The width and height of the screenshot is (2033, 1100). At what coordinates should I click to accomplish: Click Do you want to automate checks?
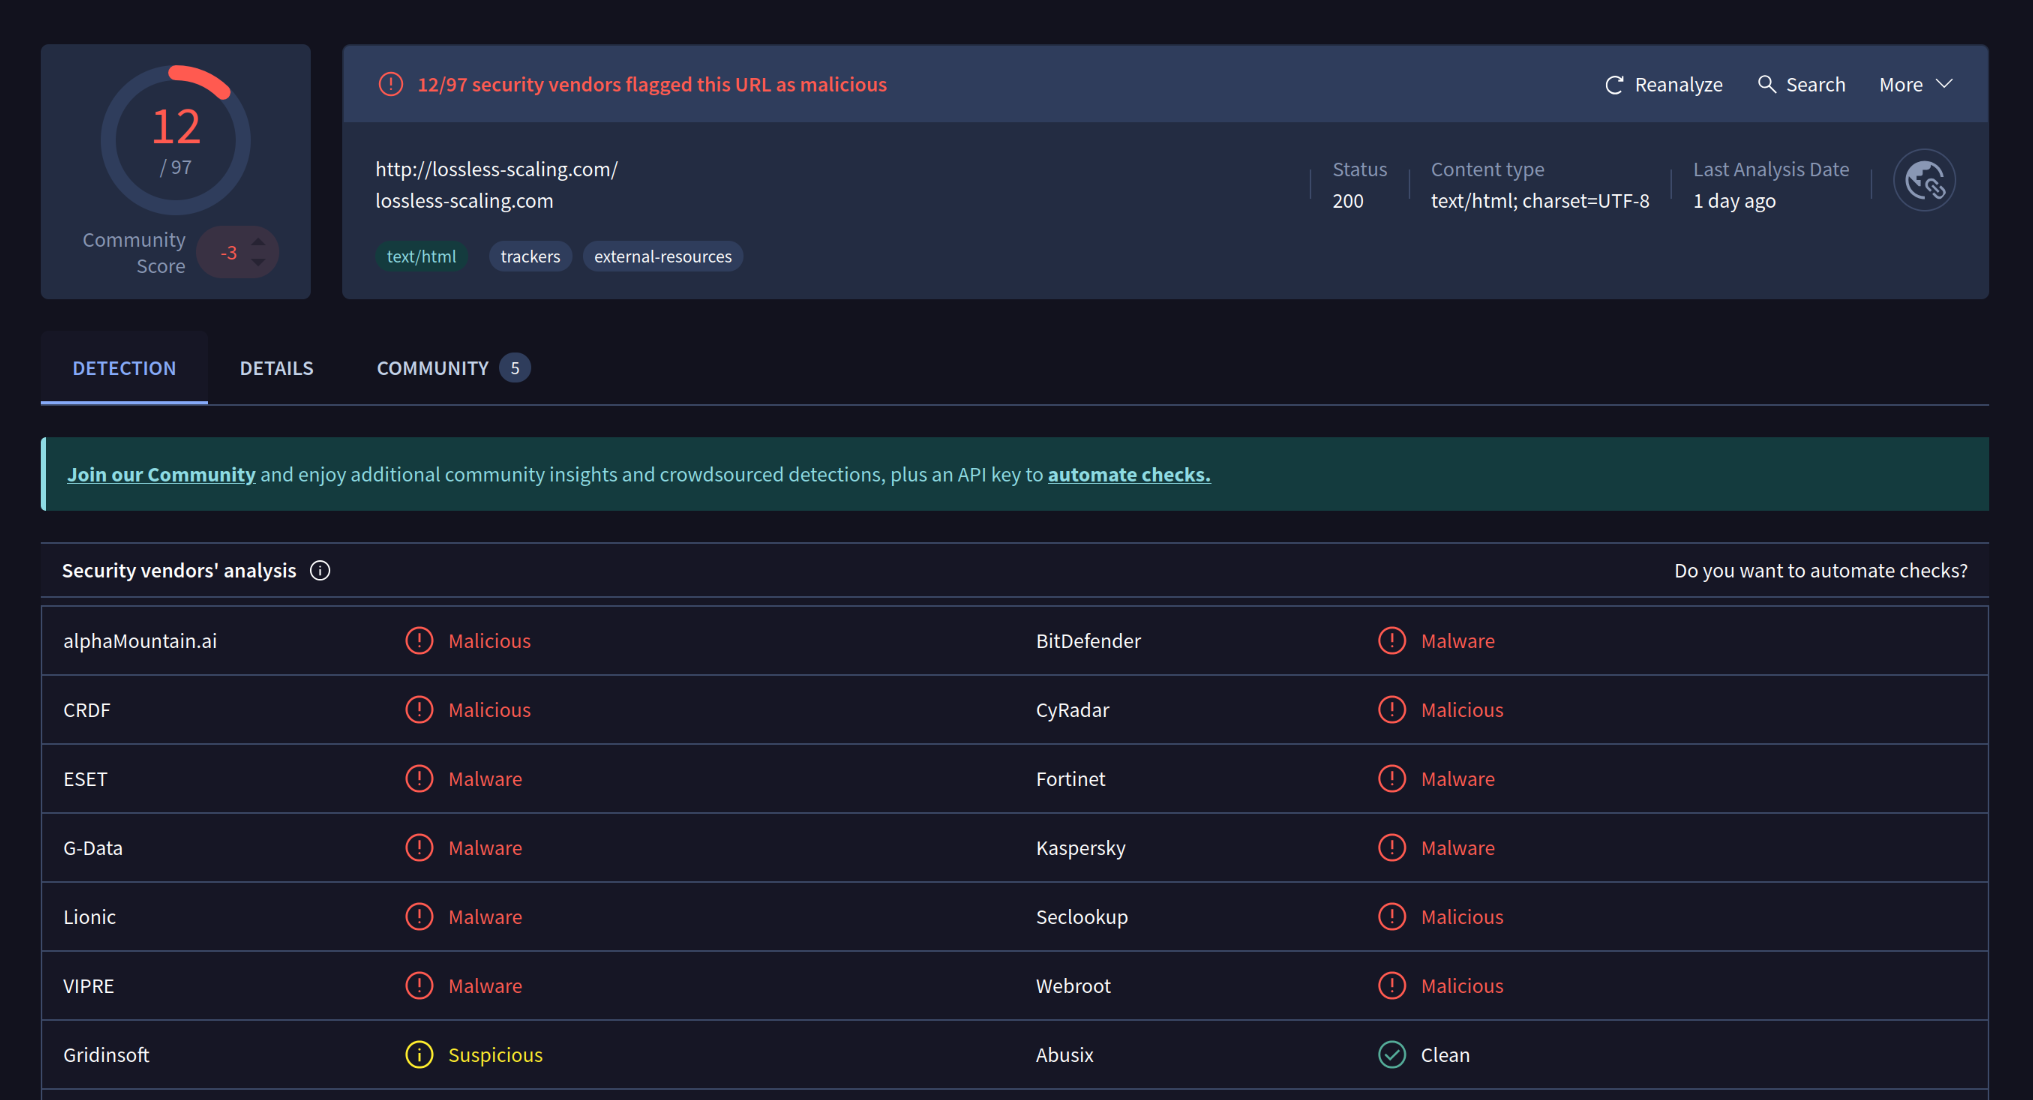[x=1820, y=571]
